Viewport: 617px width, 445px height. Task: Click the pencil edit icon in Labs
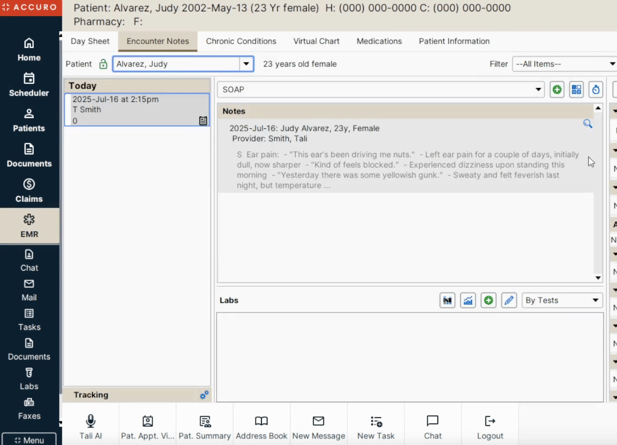[x=509, y=300]
